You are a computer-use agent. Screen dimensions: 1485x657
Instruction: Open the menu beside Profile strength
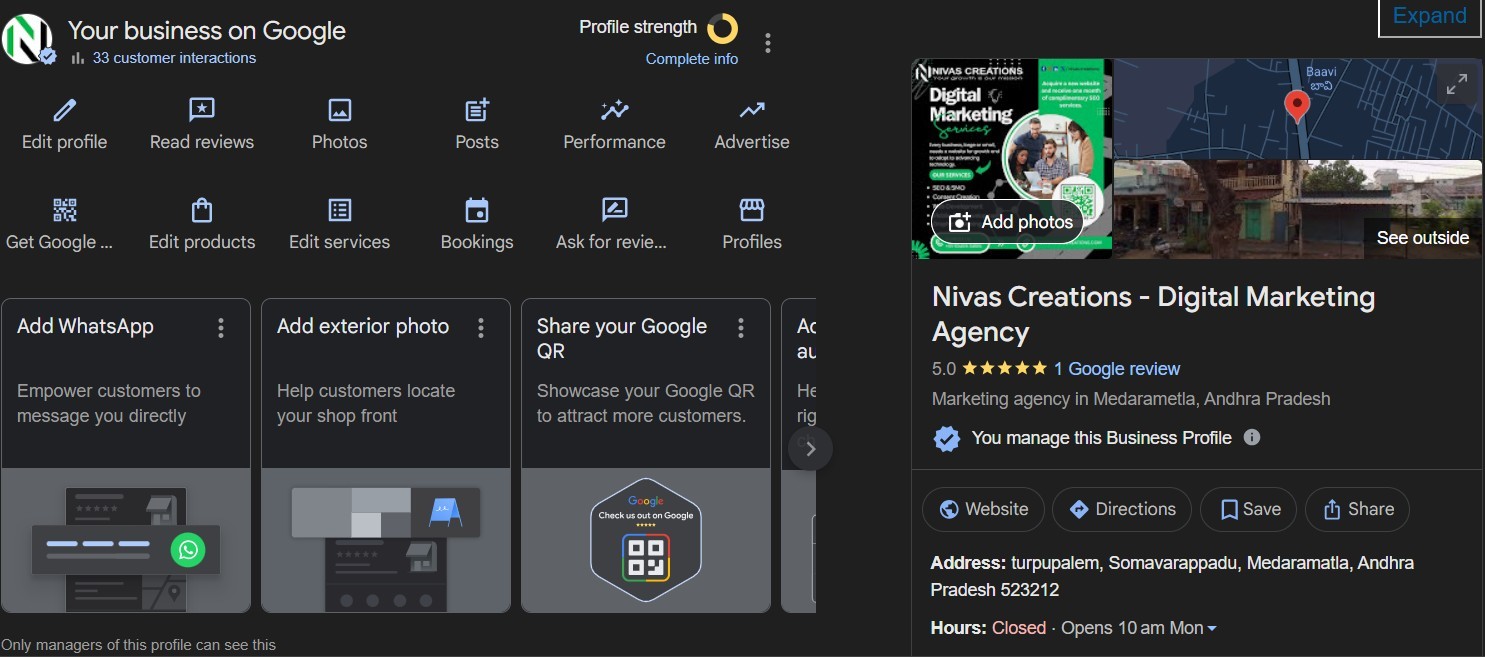pyautogui.click(x=767, y=42)
